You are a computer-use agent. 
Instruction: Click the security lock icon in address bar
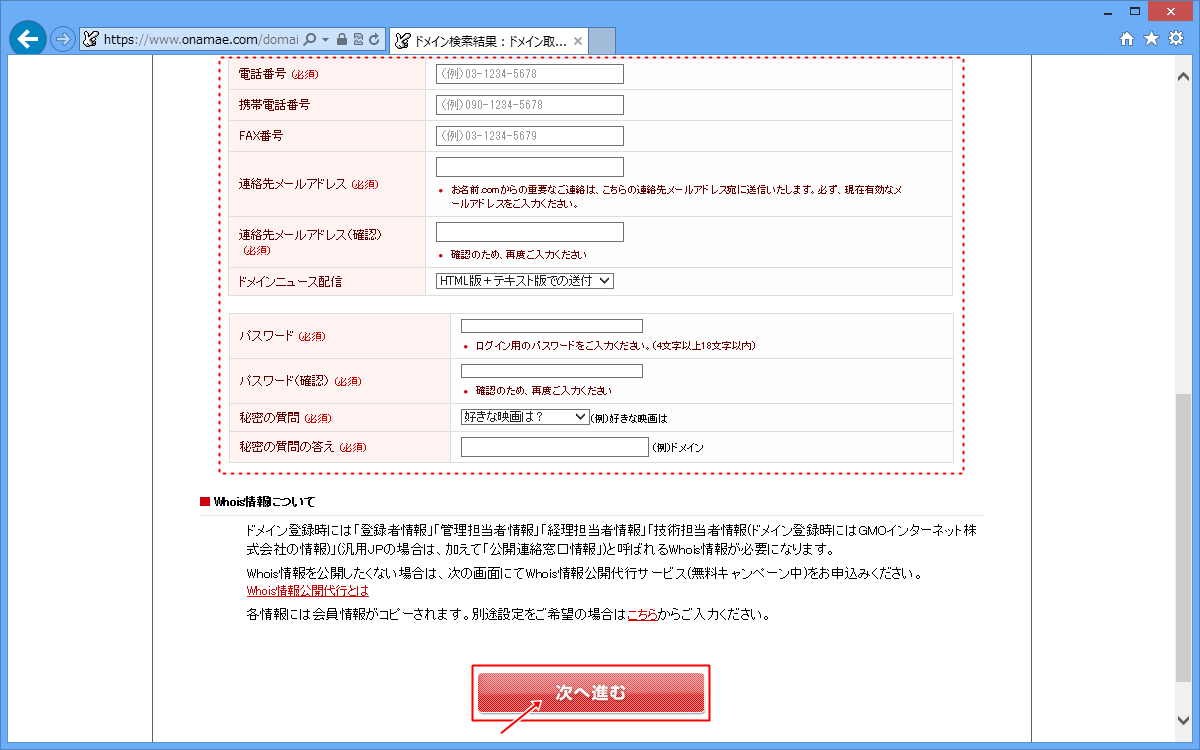(340, 37)
